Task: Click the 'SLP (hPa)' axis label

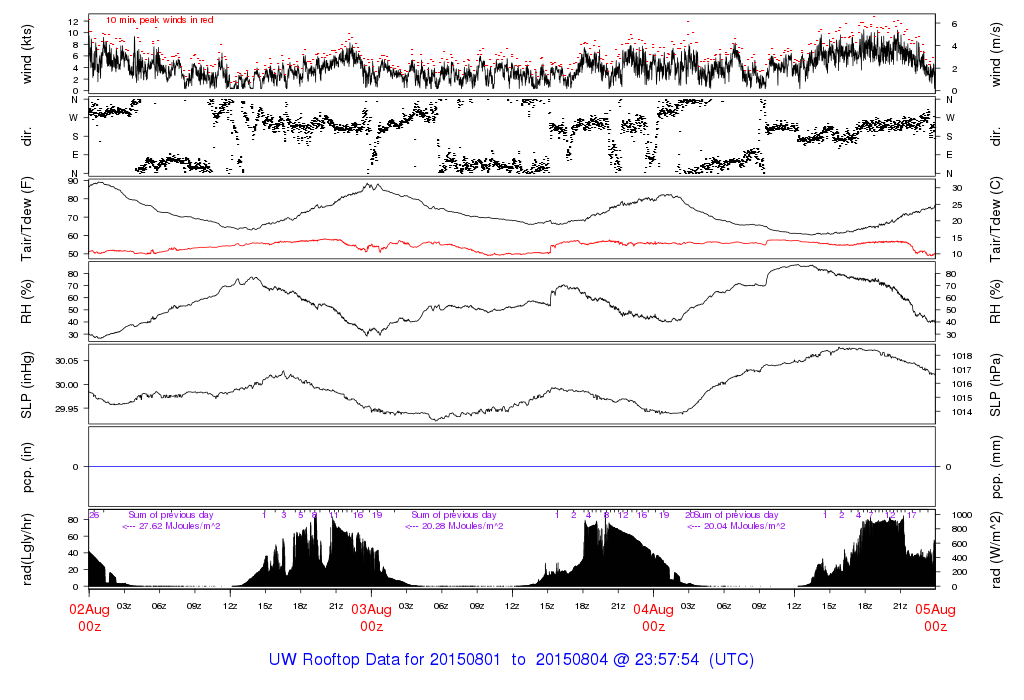Action: tap(995, 385)
